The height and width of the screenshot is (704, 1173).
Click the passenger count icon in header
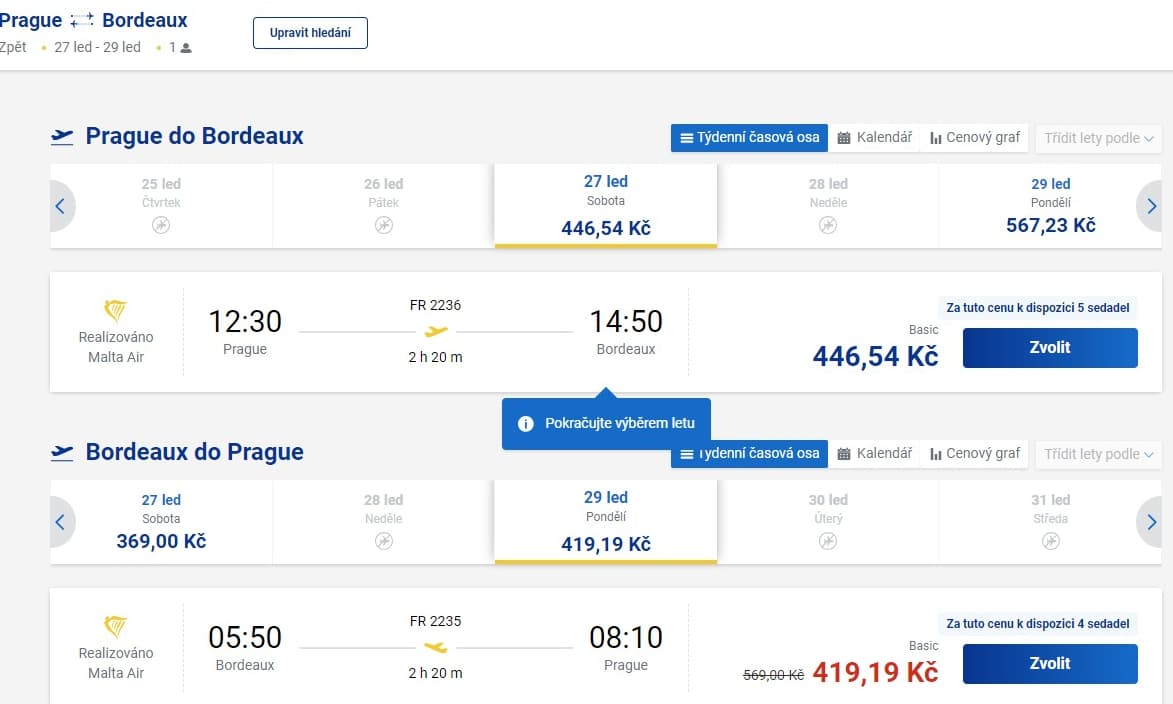click(186, 48)
